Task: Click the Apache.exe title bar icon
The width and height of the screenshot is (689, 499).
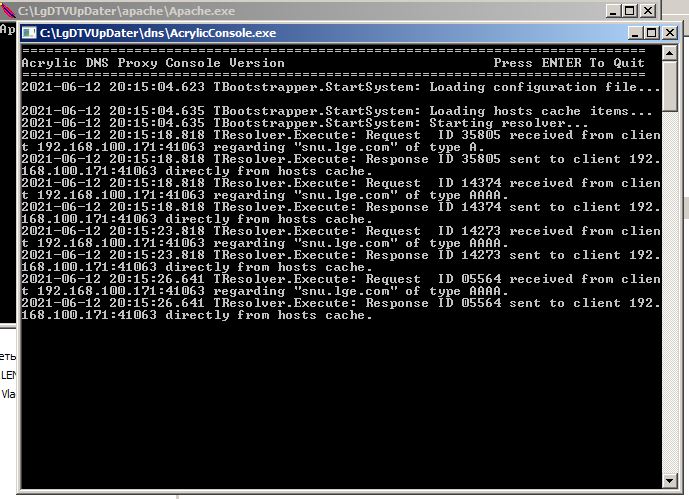Action: click(x=8, y=10)
